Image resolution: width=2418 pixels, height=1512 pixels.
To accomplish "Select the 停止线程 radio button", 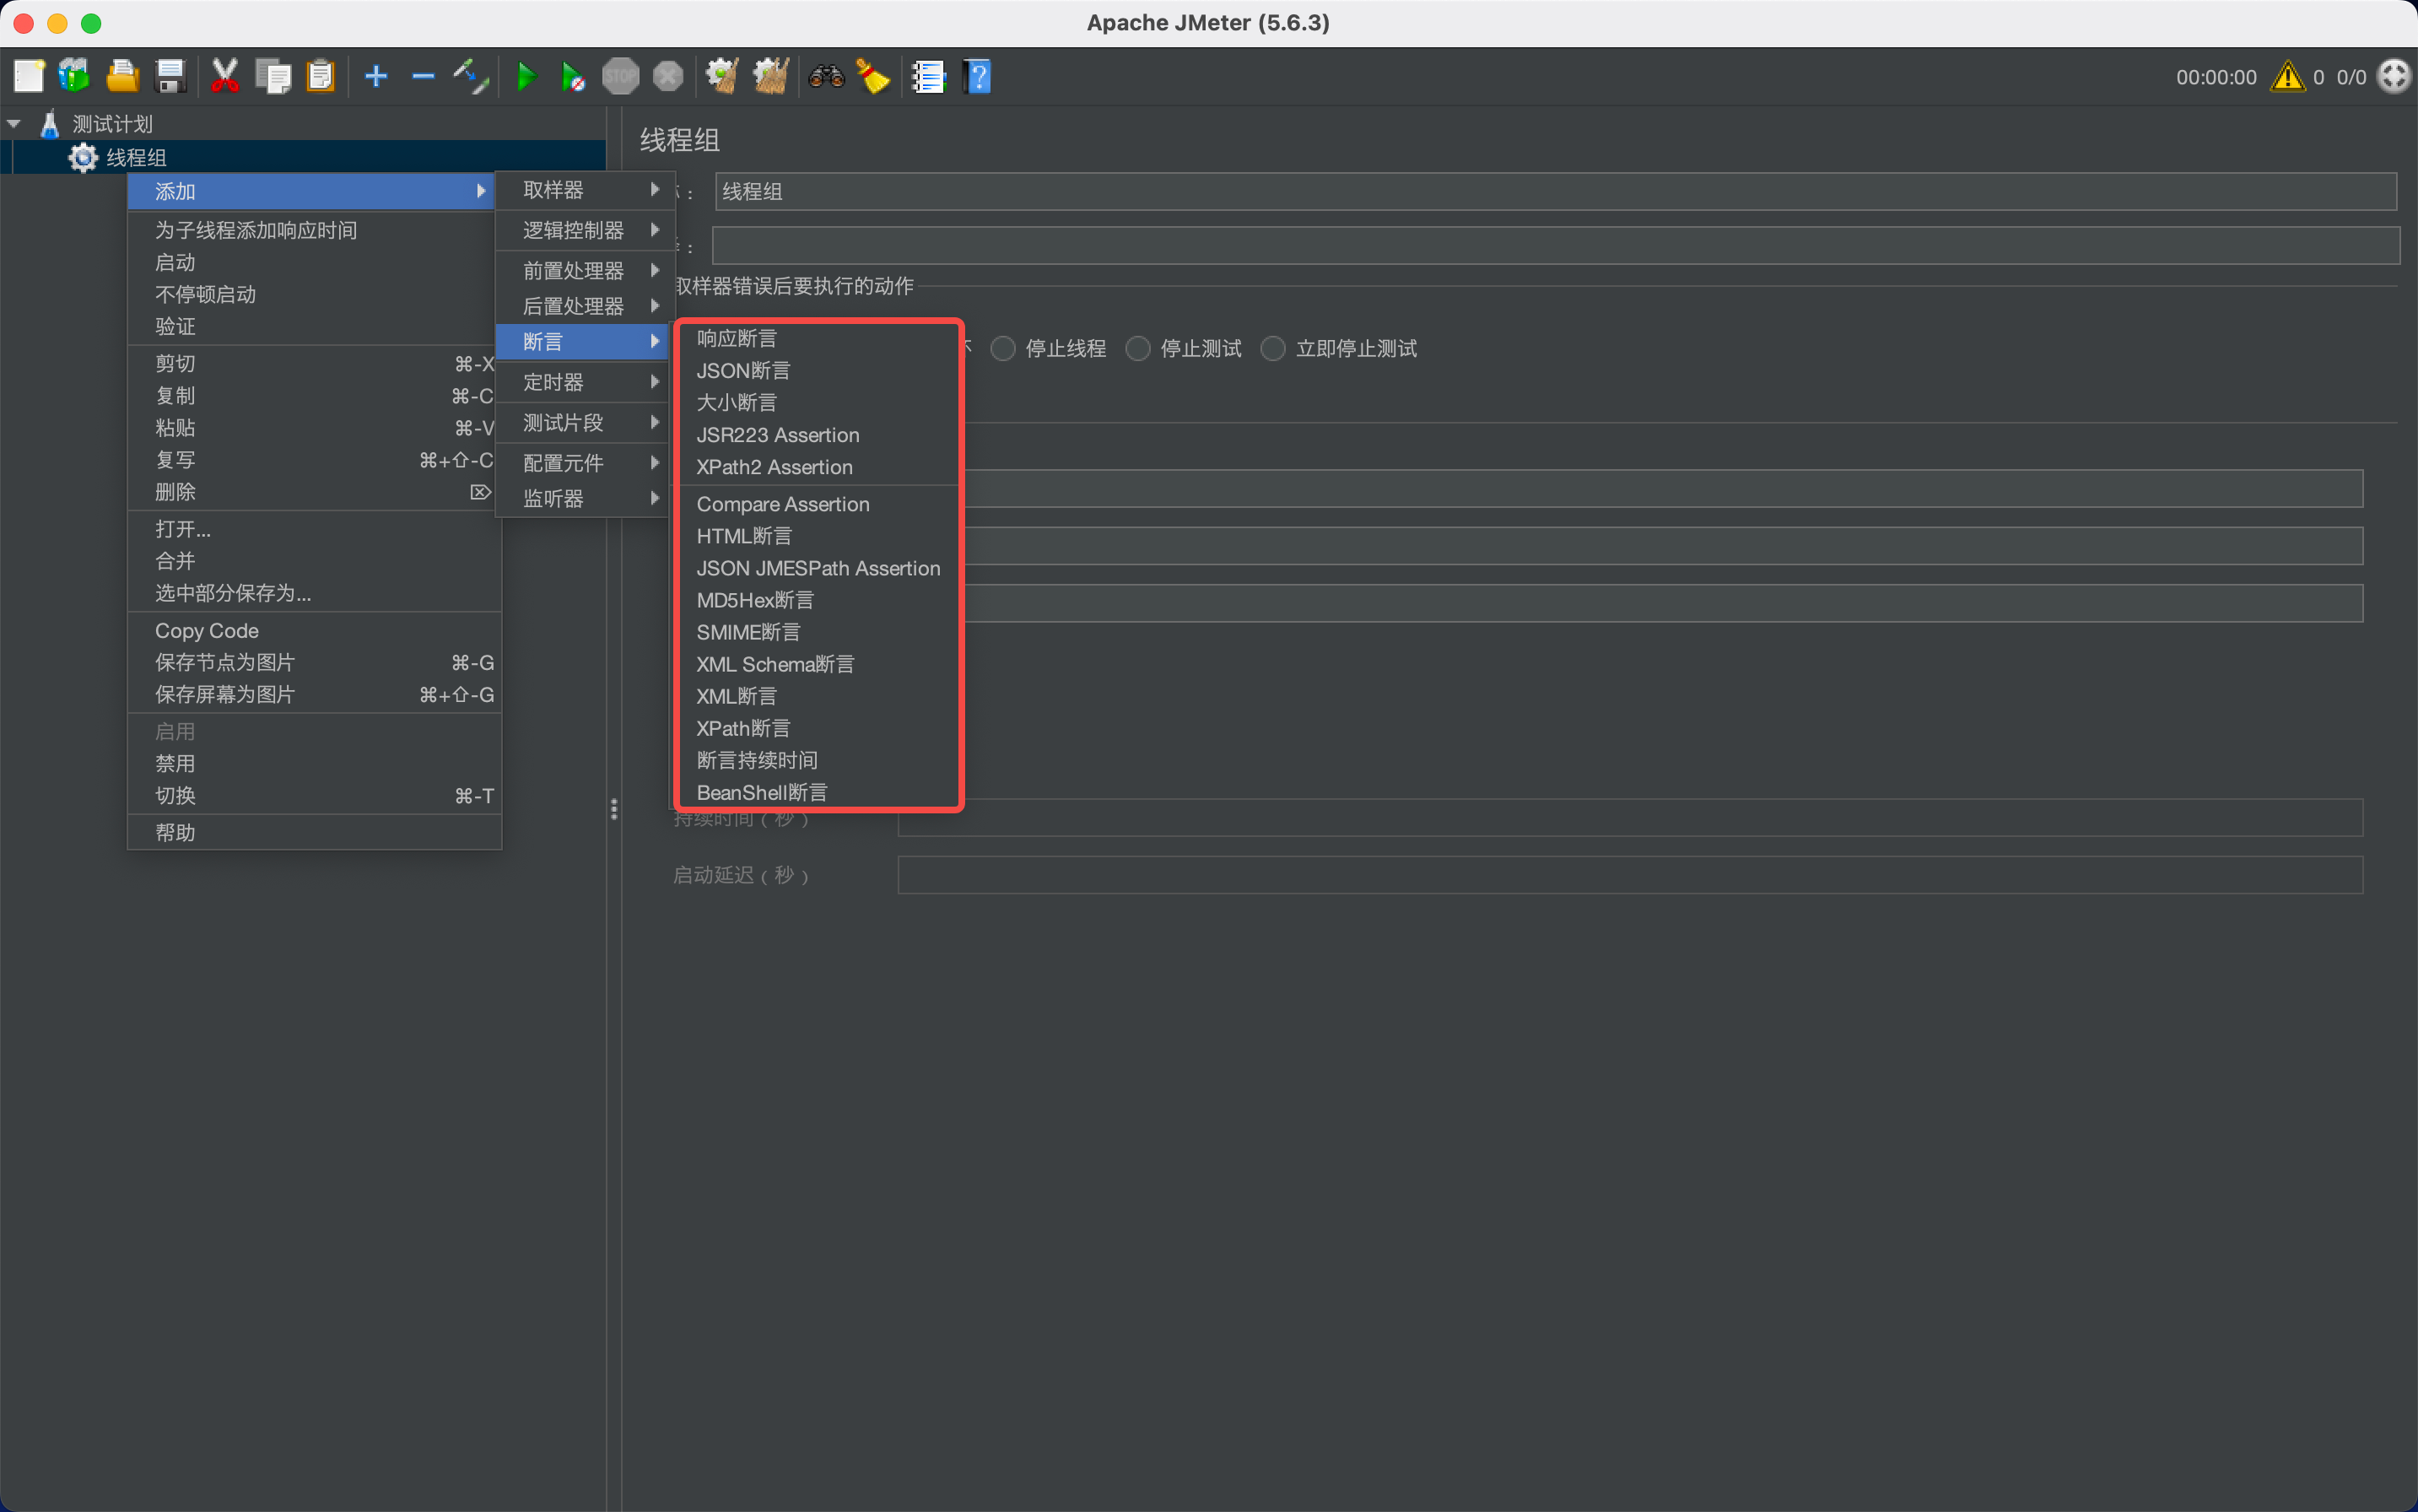I will [1003, 348].
